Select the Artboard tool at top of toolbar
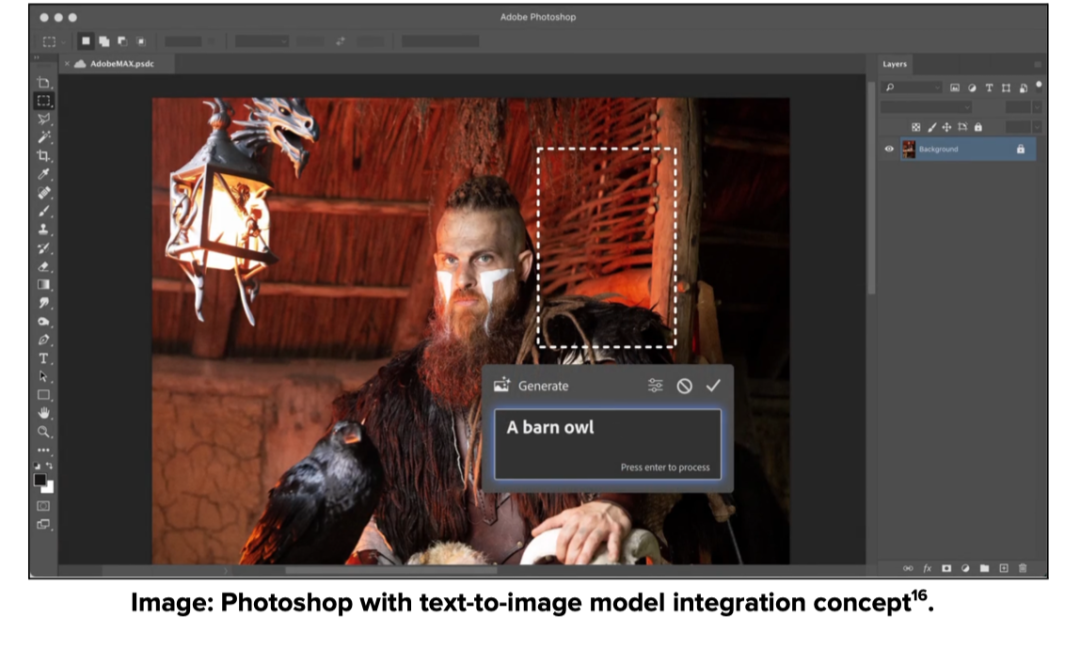This screenshot has width=1080, height=649. (x=43, y=82)
